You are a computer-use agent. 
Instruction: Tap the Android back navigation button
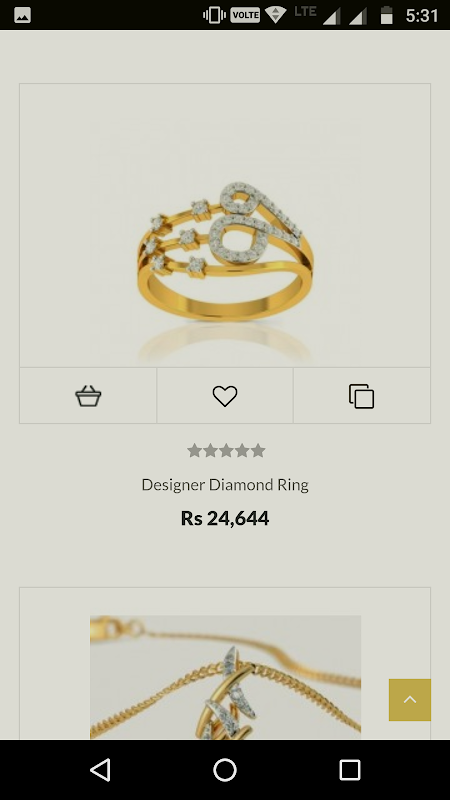[100, 769]
